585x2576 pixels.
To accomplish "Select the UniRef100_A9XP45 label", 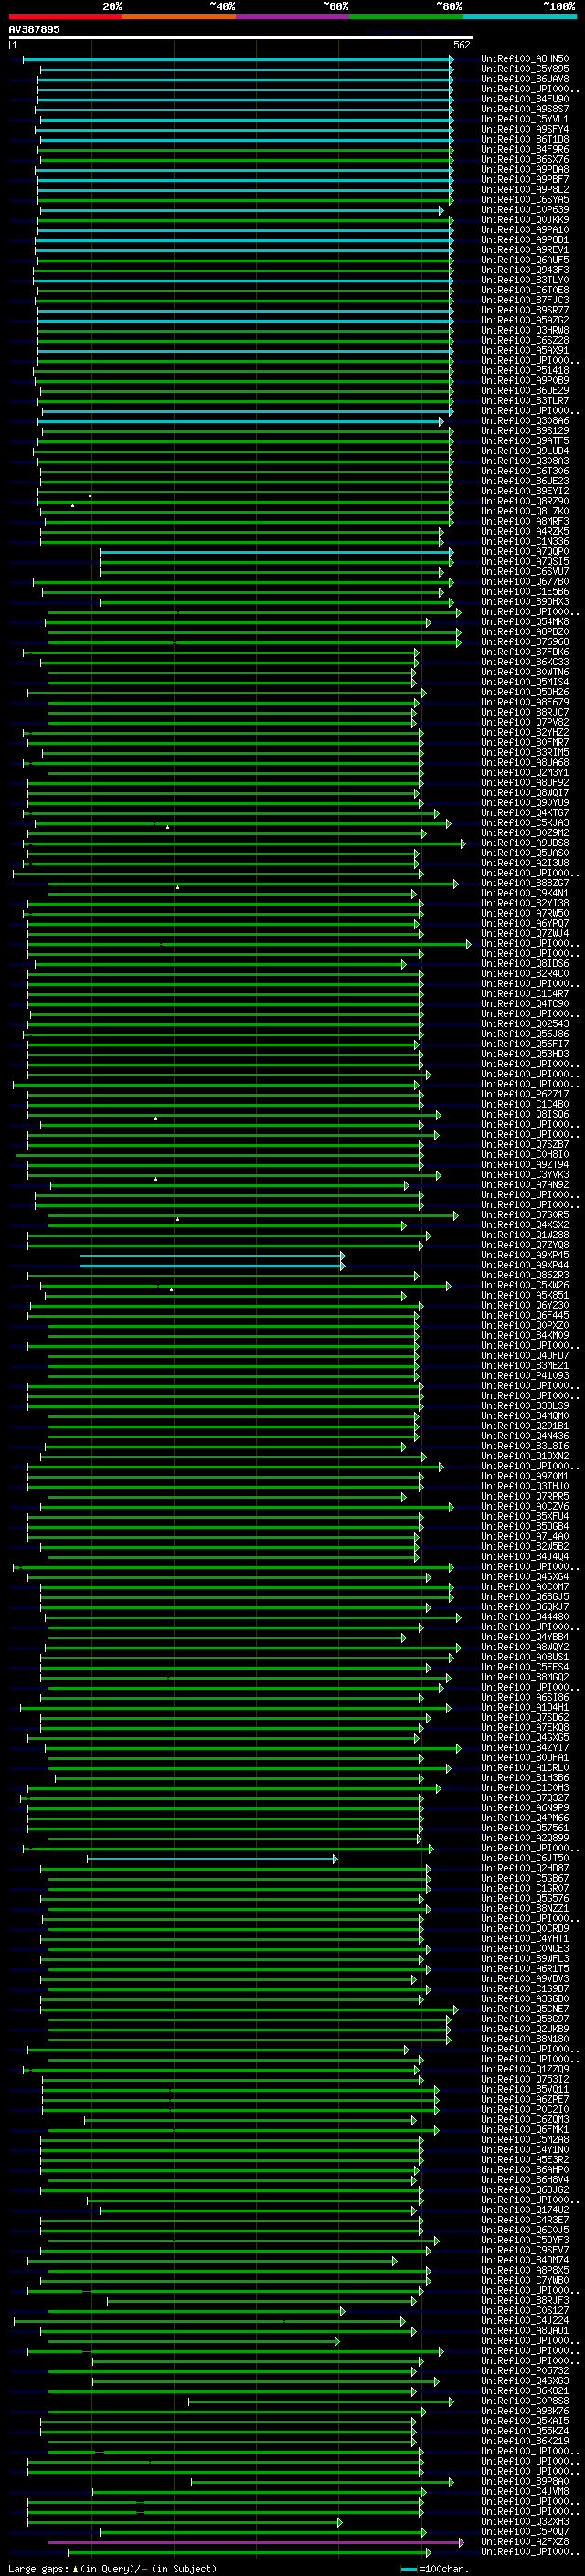I will point(525,1255).
